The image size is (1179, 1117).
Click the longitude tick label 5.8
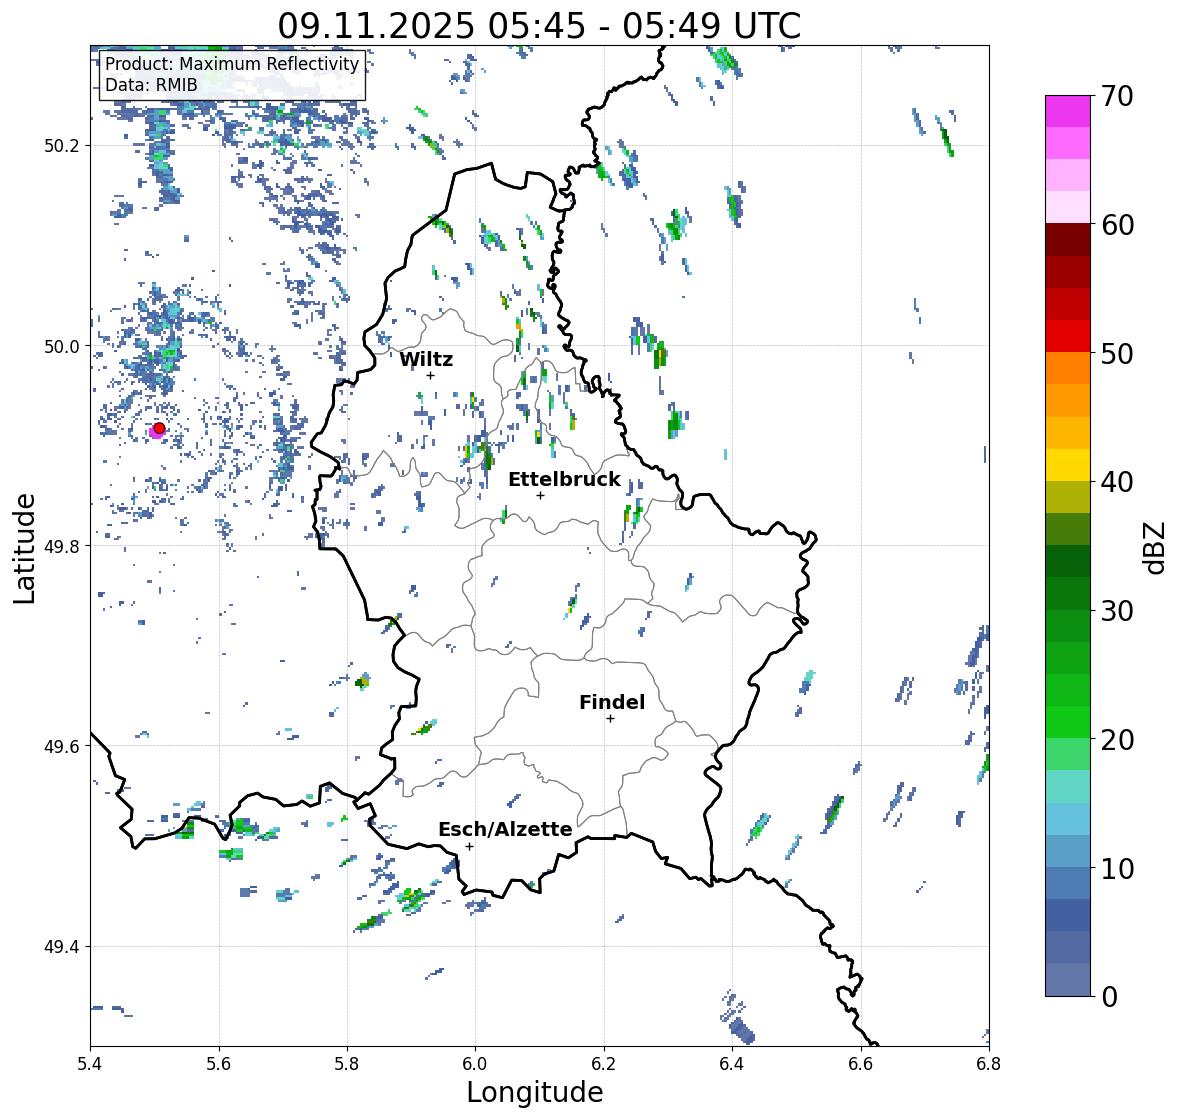[x=347, y=1063]
